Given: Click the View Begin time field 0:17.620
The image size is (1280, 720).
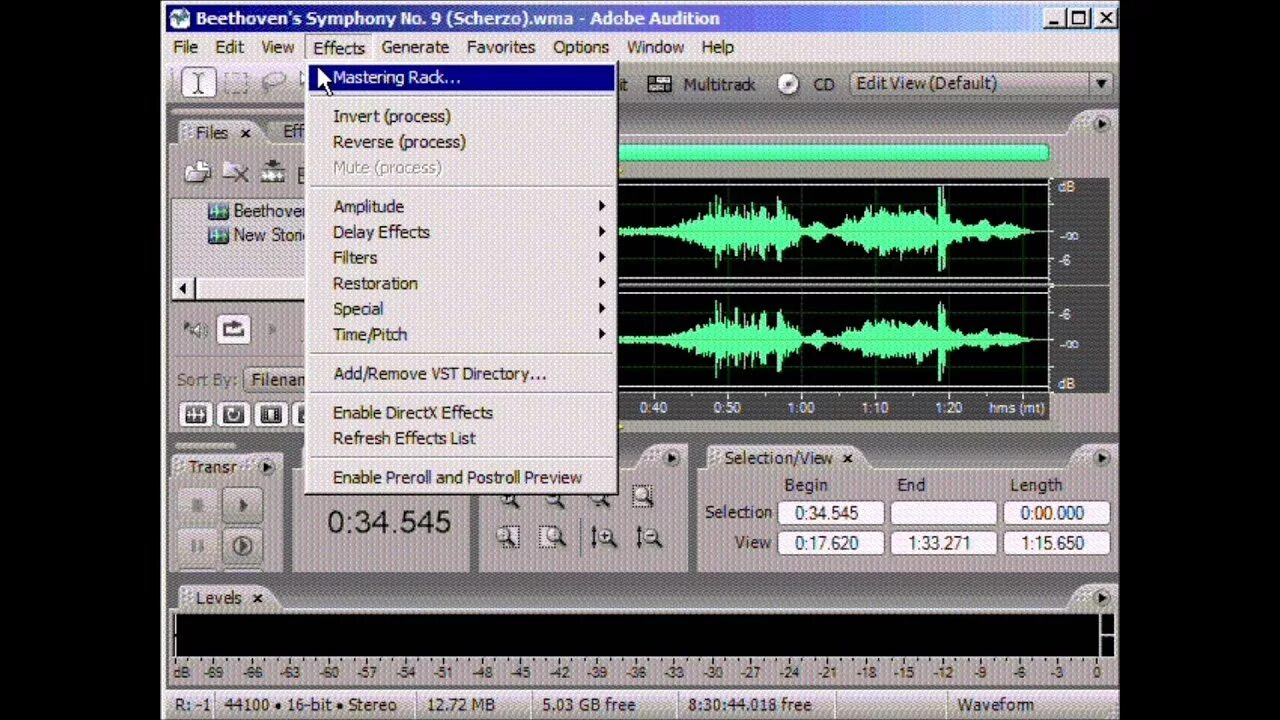Looking at the screenshot, I should click(x=830, y=543).
